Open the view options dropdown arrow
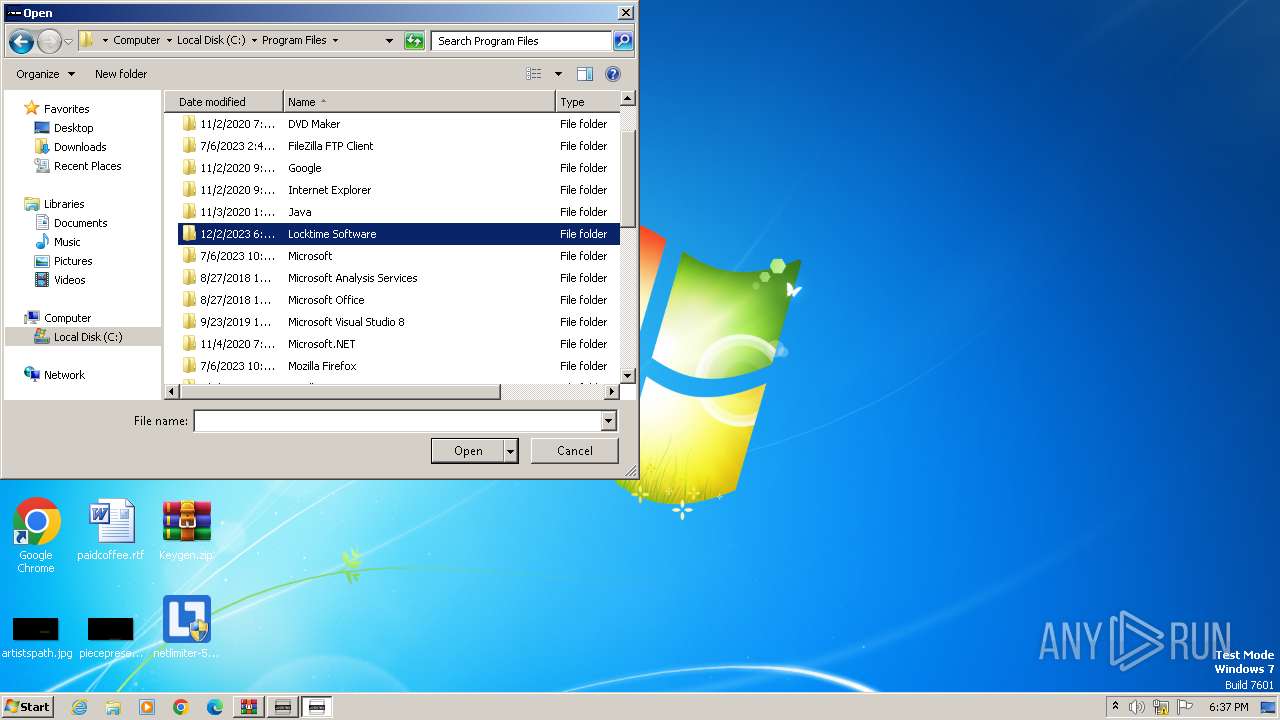The width and height of the screenshot is (1280, 720). 558,74
